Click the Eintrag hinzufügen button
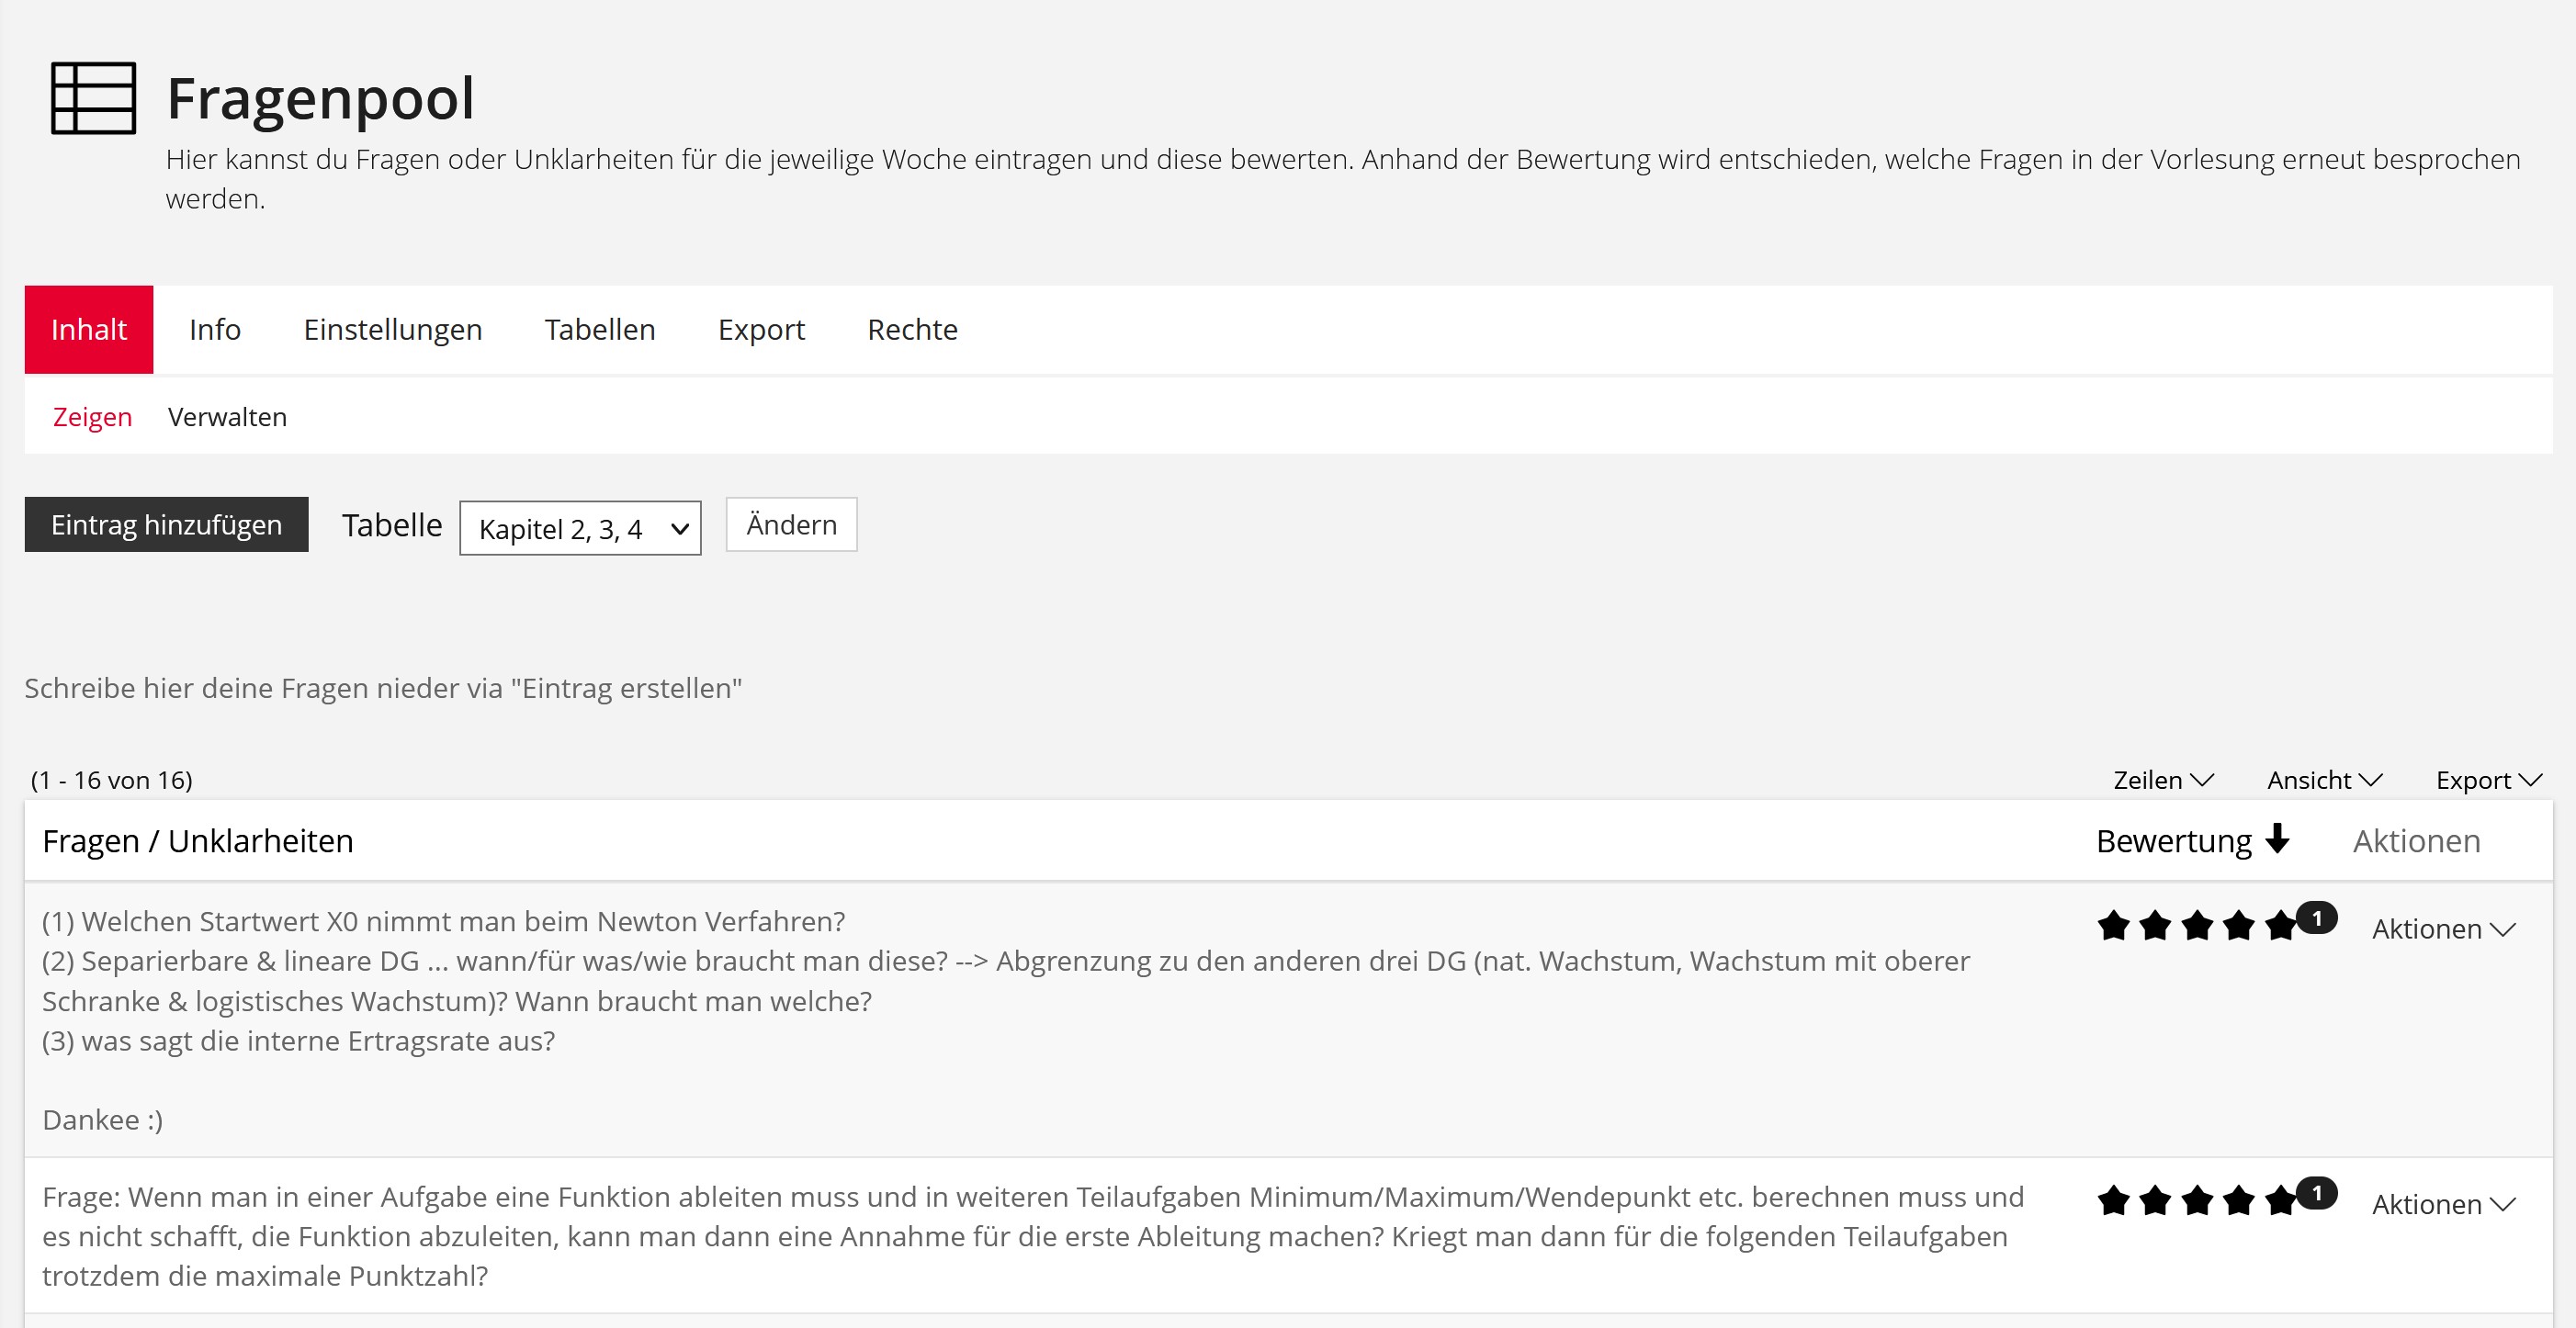The width and height of the screenshot is (2576, 1328). pos(167,525)
